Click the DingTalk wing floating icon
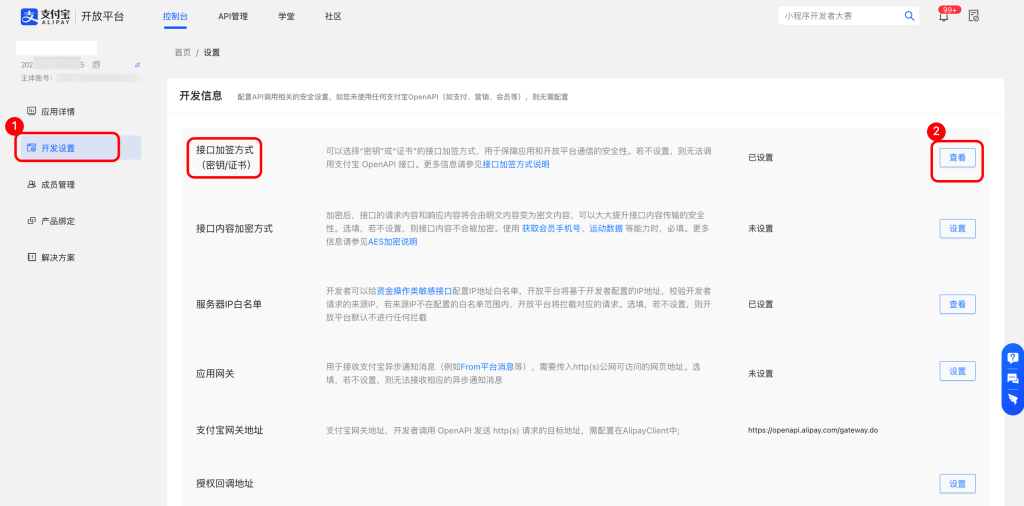Screen dimensions: 1024x506 [x=1012, y=399]
